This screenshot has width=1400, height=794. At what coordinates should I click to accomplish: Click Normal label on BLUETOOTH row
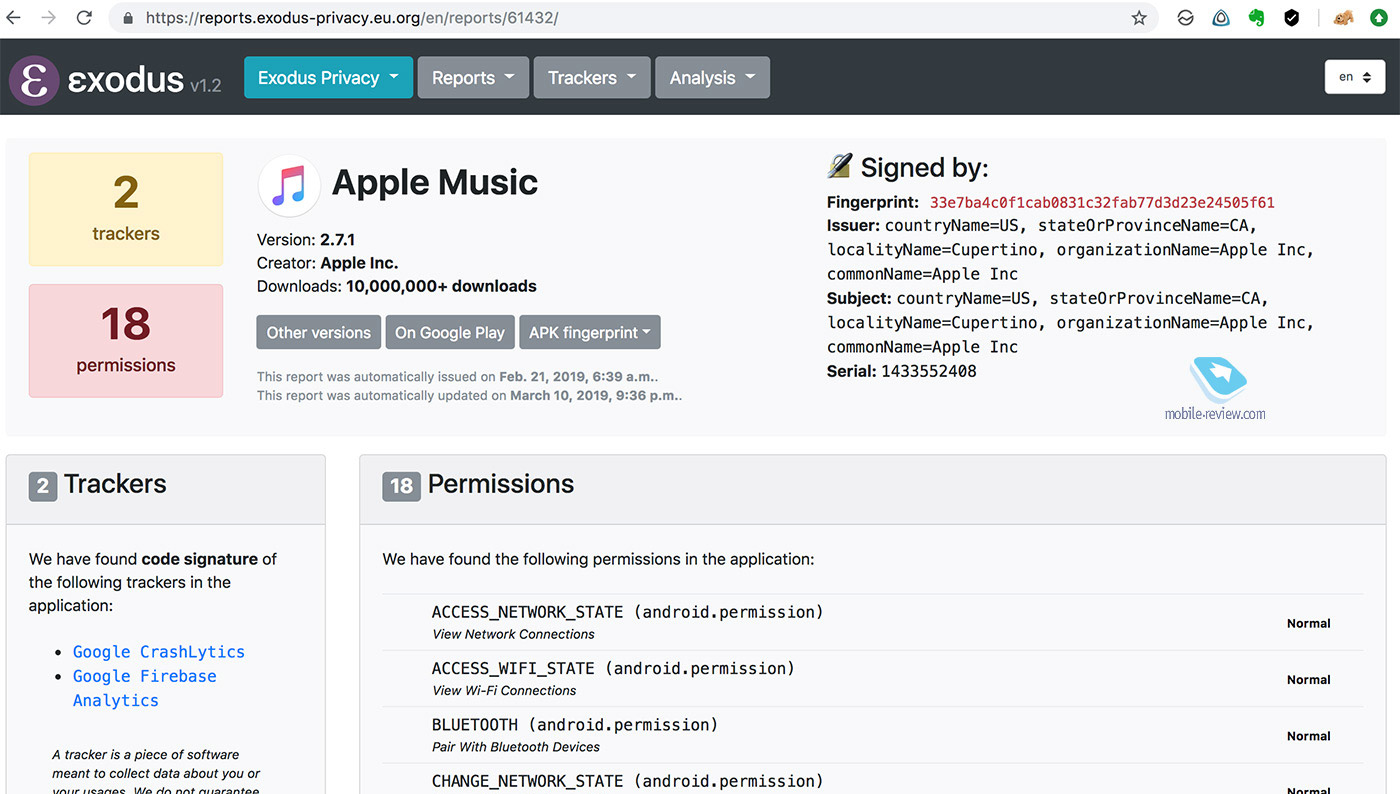point(1308,736)
